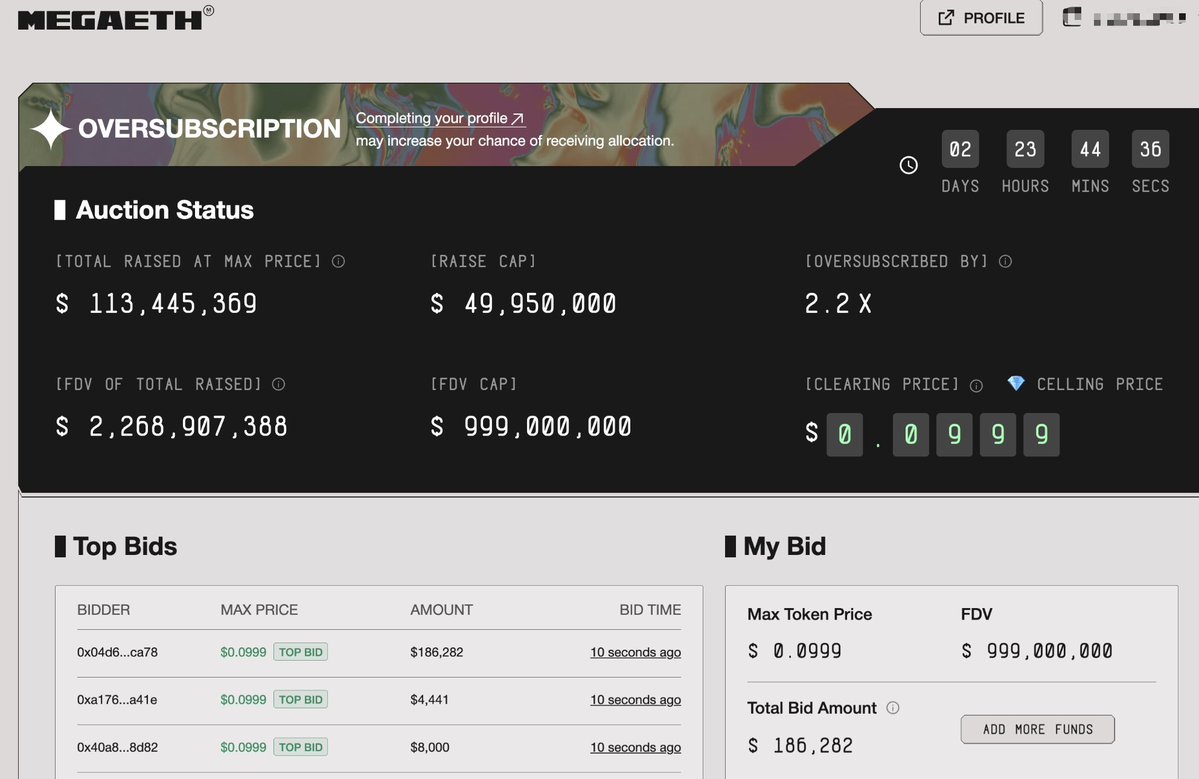Click the FDV cap value in Auction Status
The height and width of the screenshot is (779, 1199).
531,427
